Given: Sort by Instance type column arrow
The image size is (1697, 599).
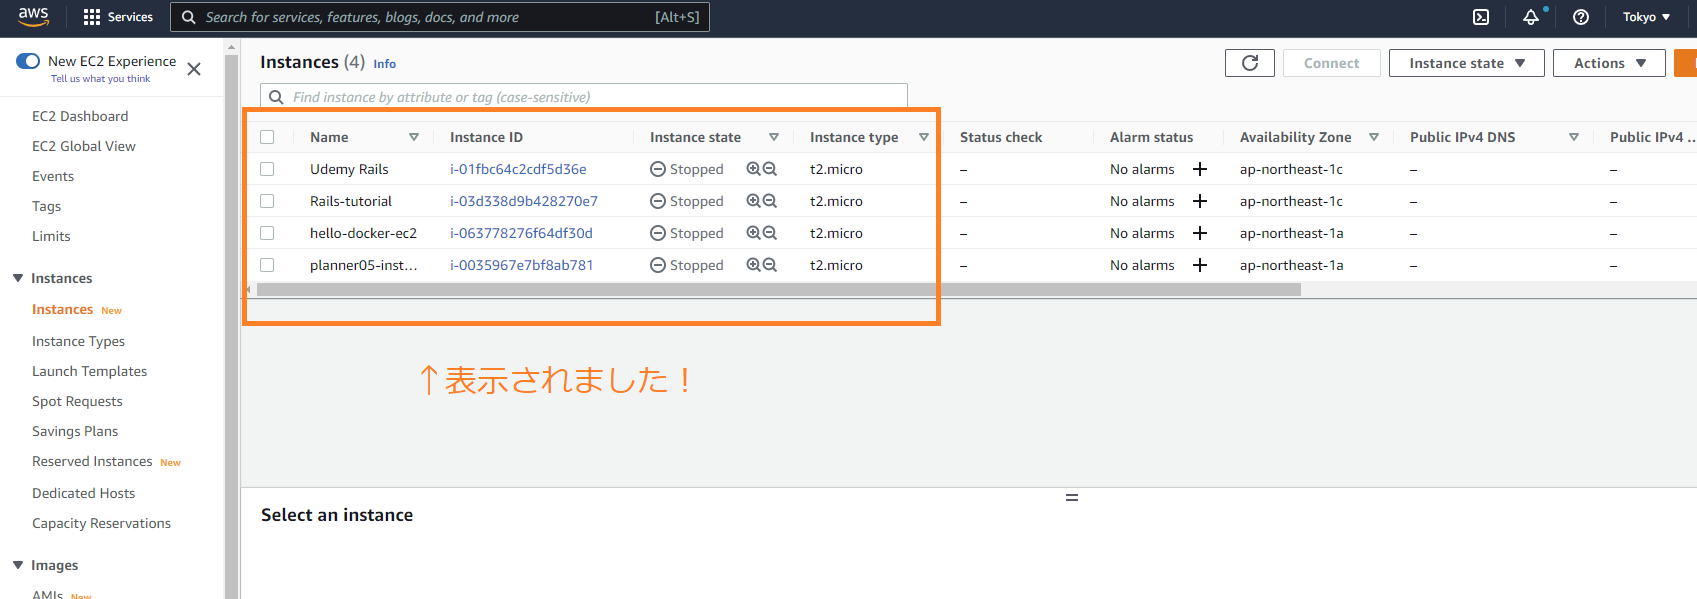Looking at the screenshot, I should point(924,137).
